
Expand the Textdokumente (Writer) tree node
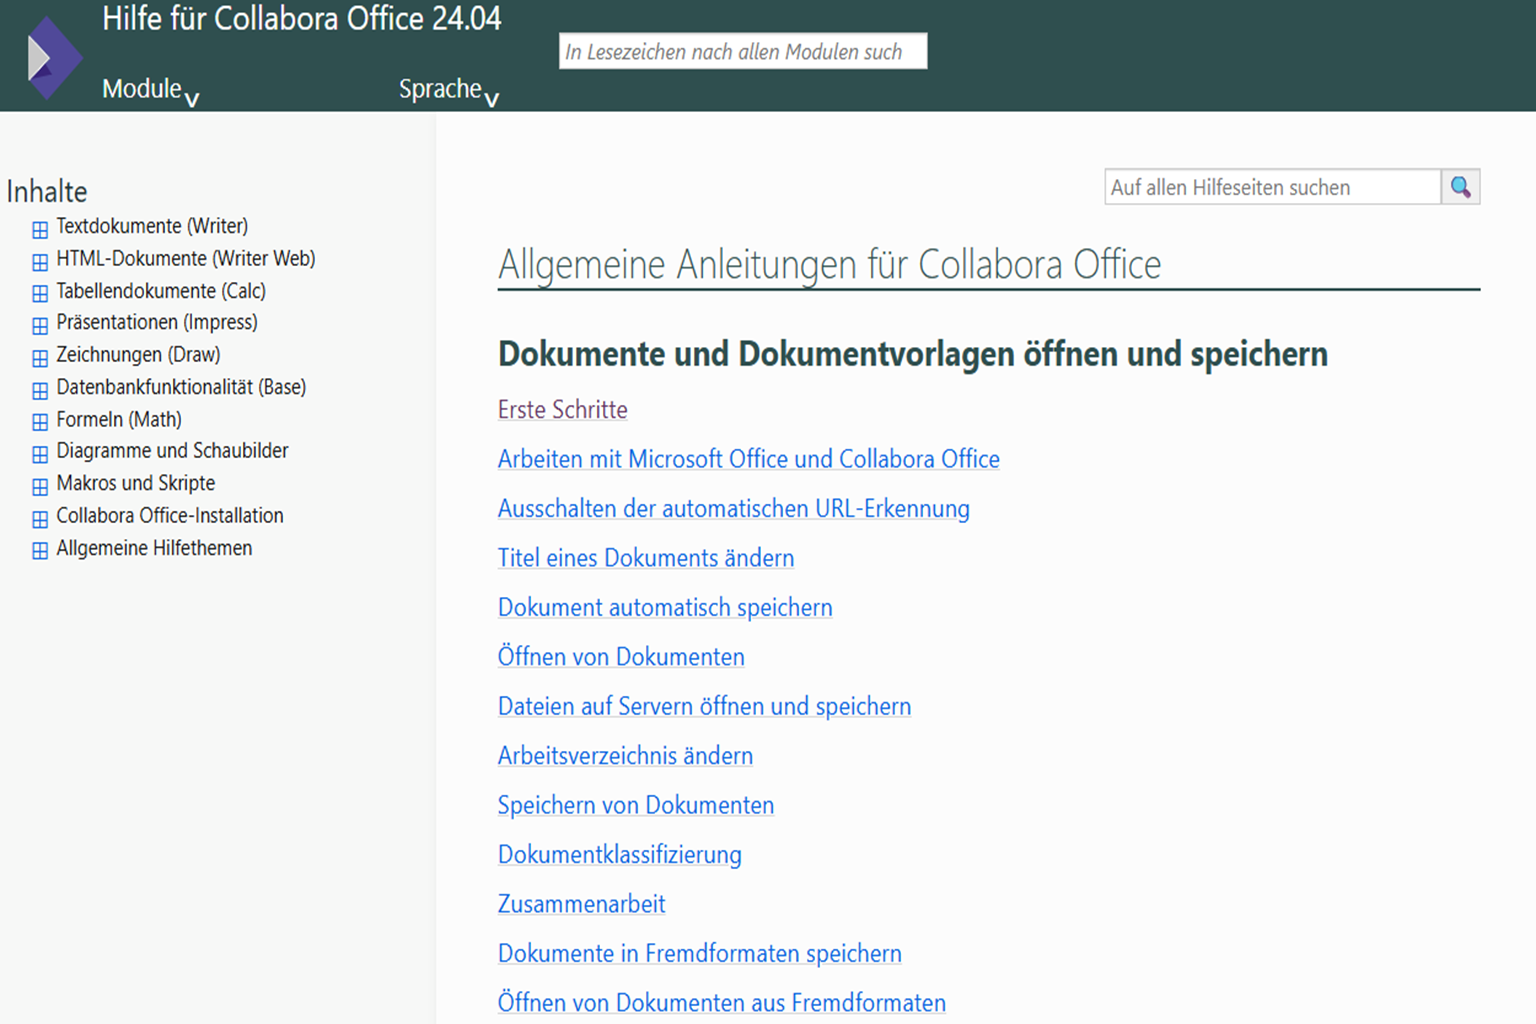[x=40, y=230]
